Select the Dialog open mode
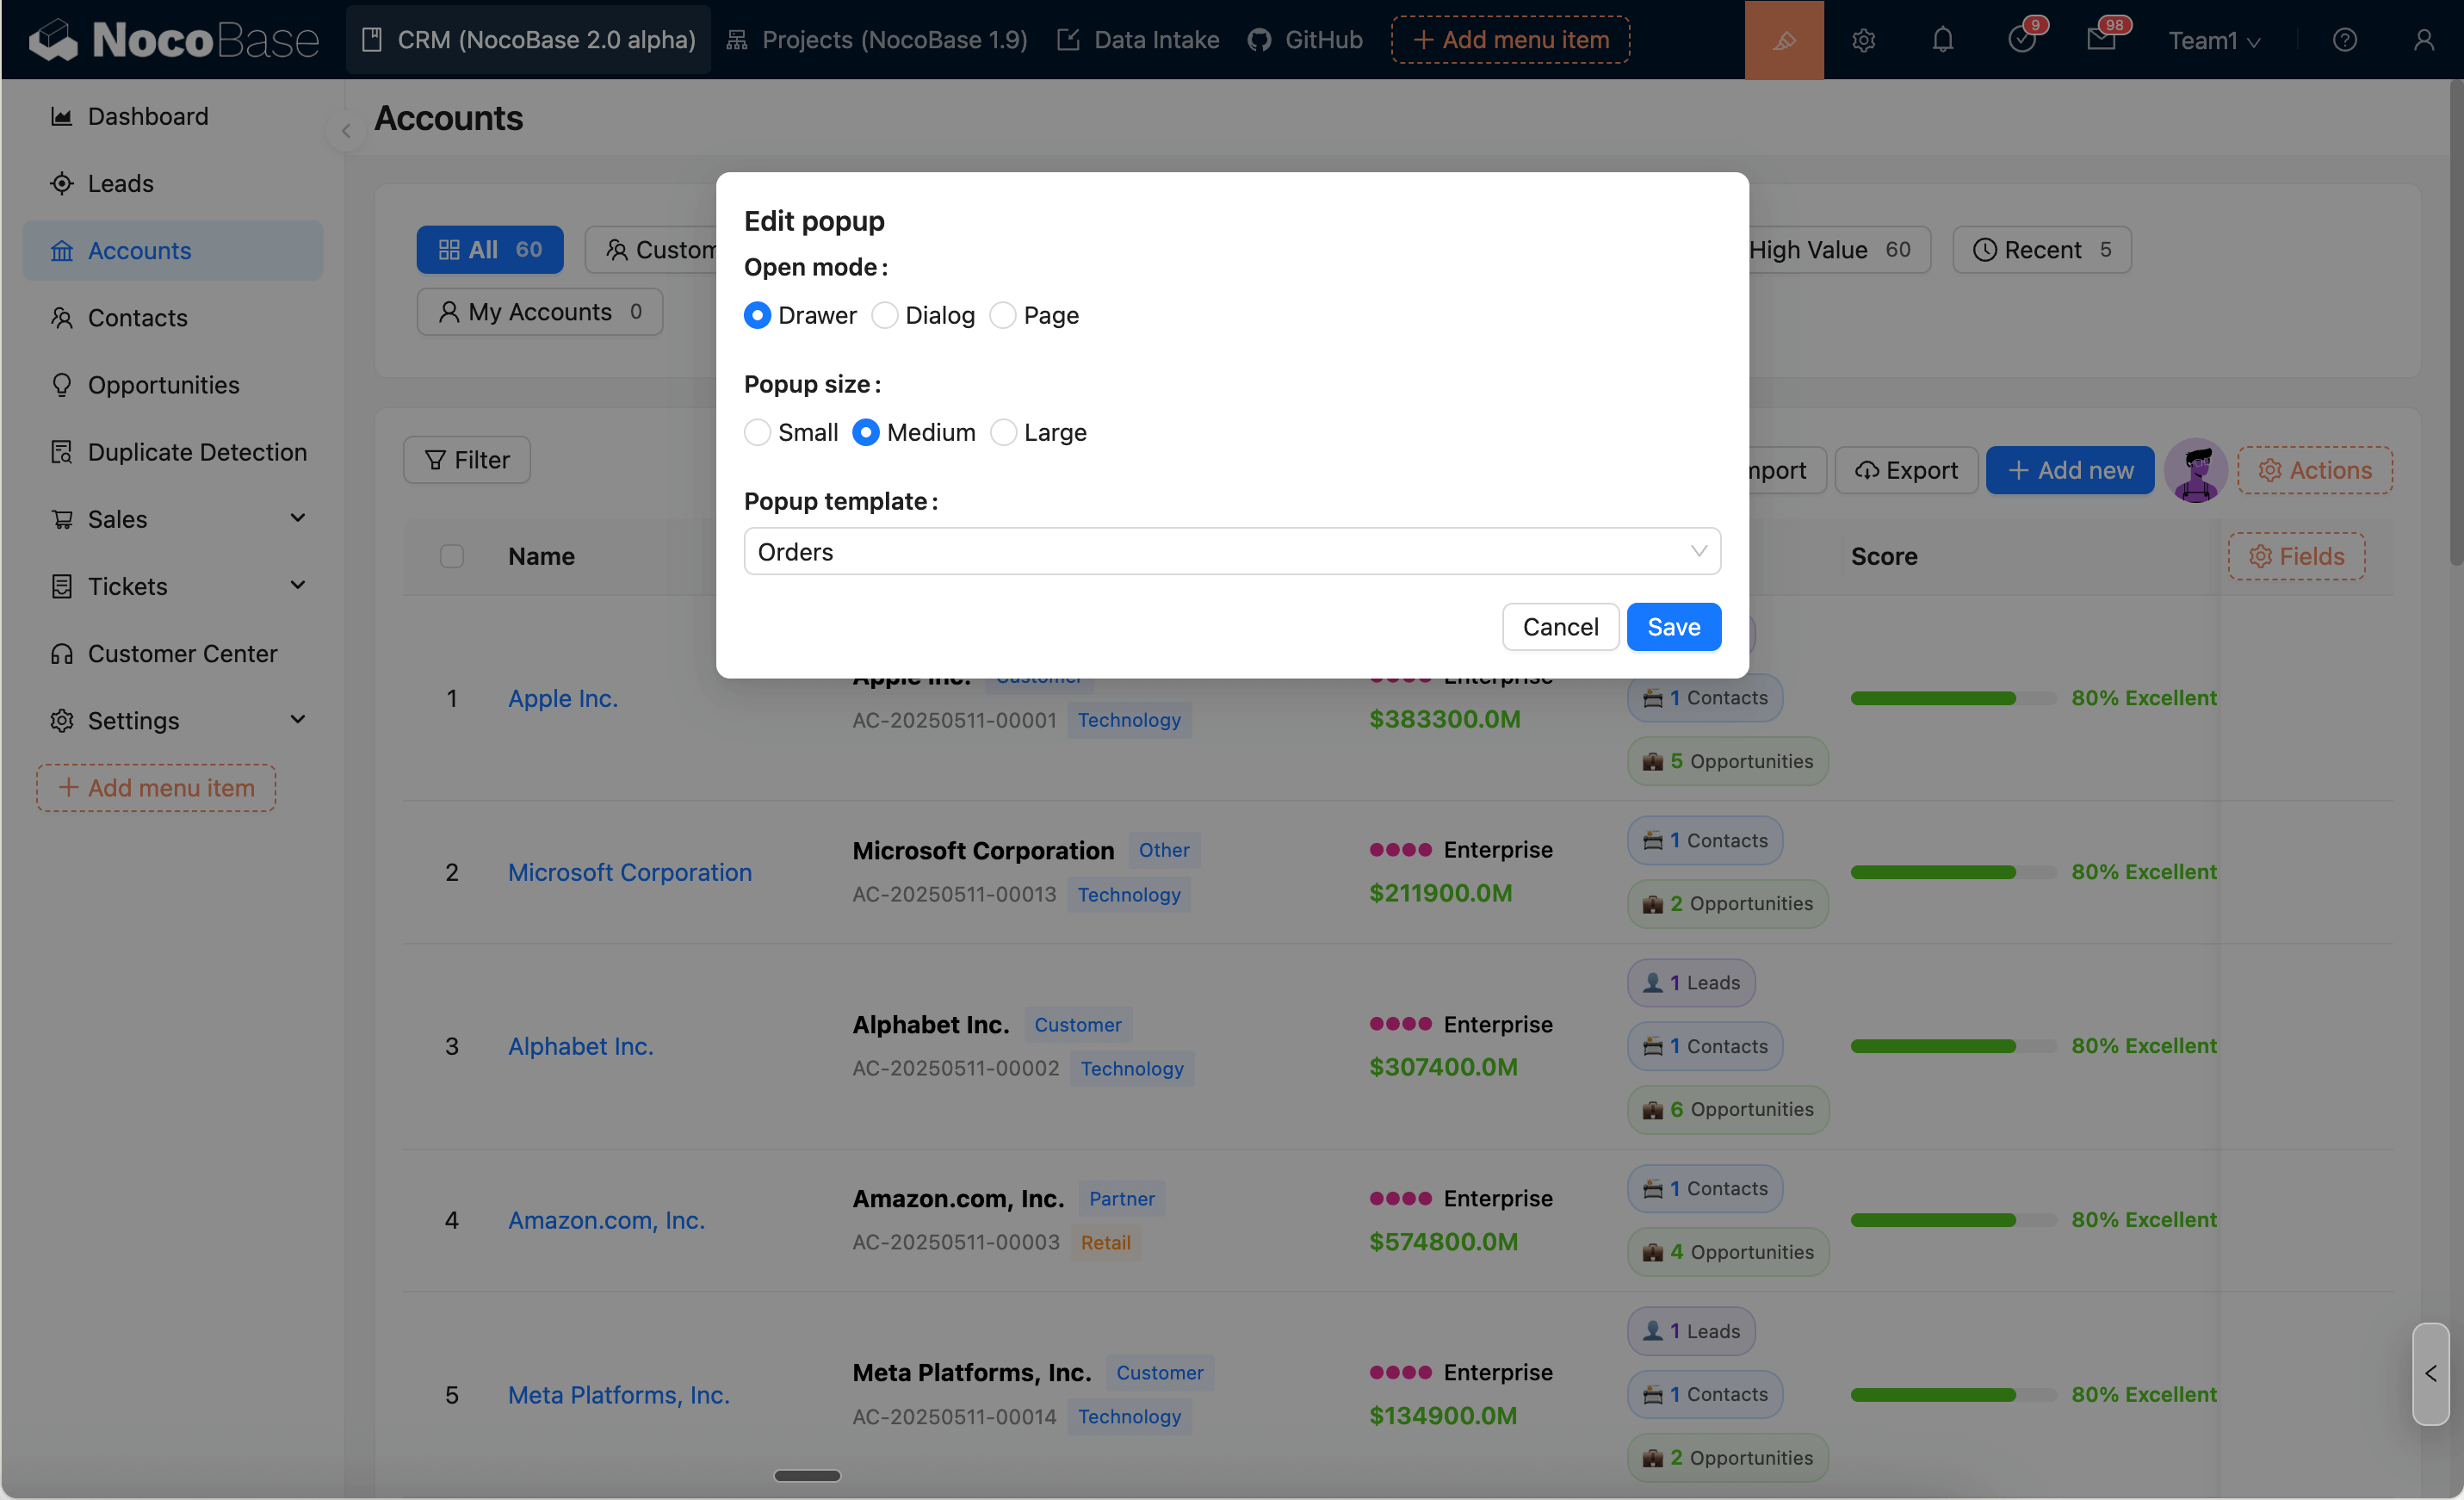Image resolution: width=2464 pixels, height=1500 pixels. click(884, 316)
